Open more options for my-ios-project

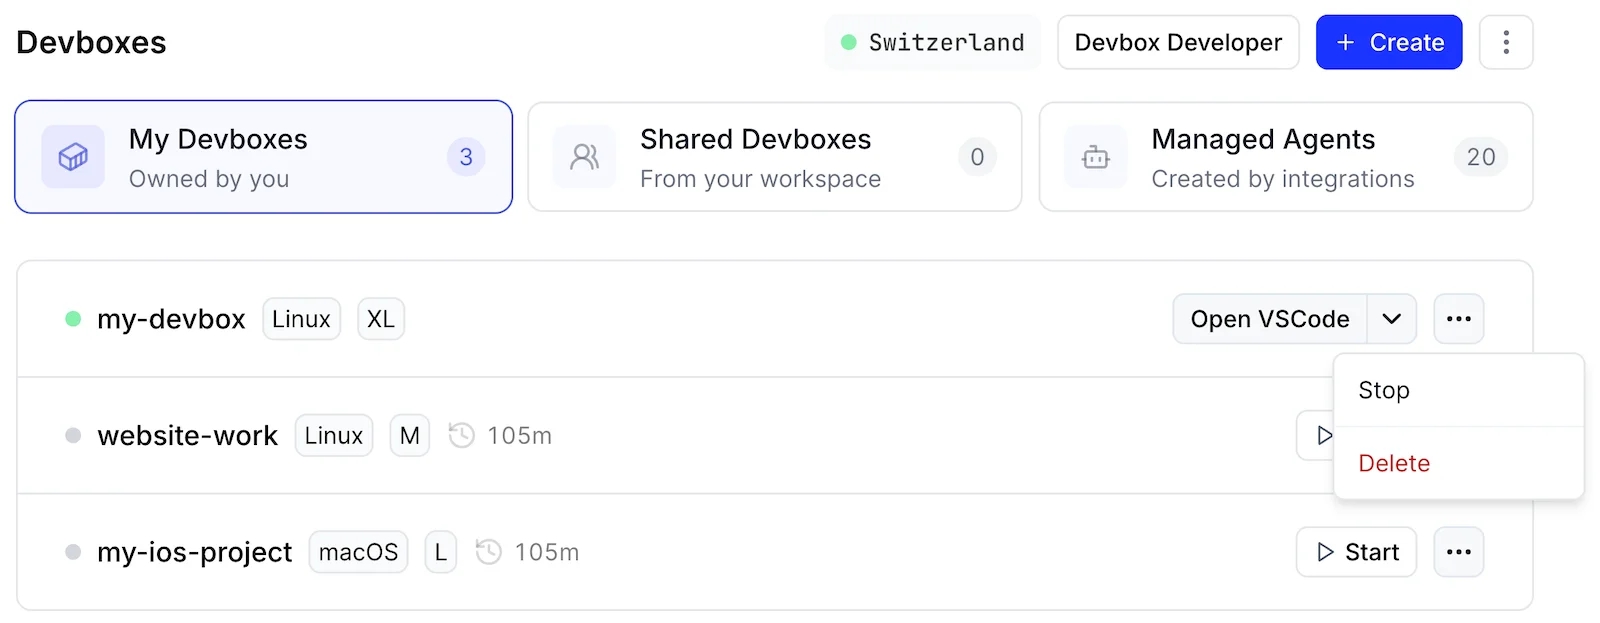click(x=1459, y=552)
